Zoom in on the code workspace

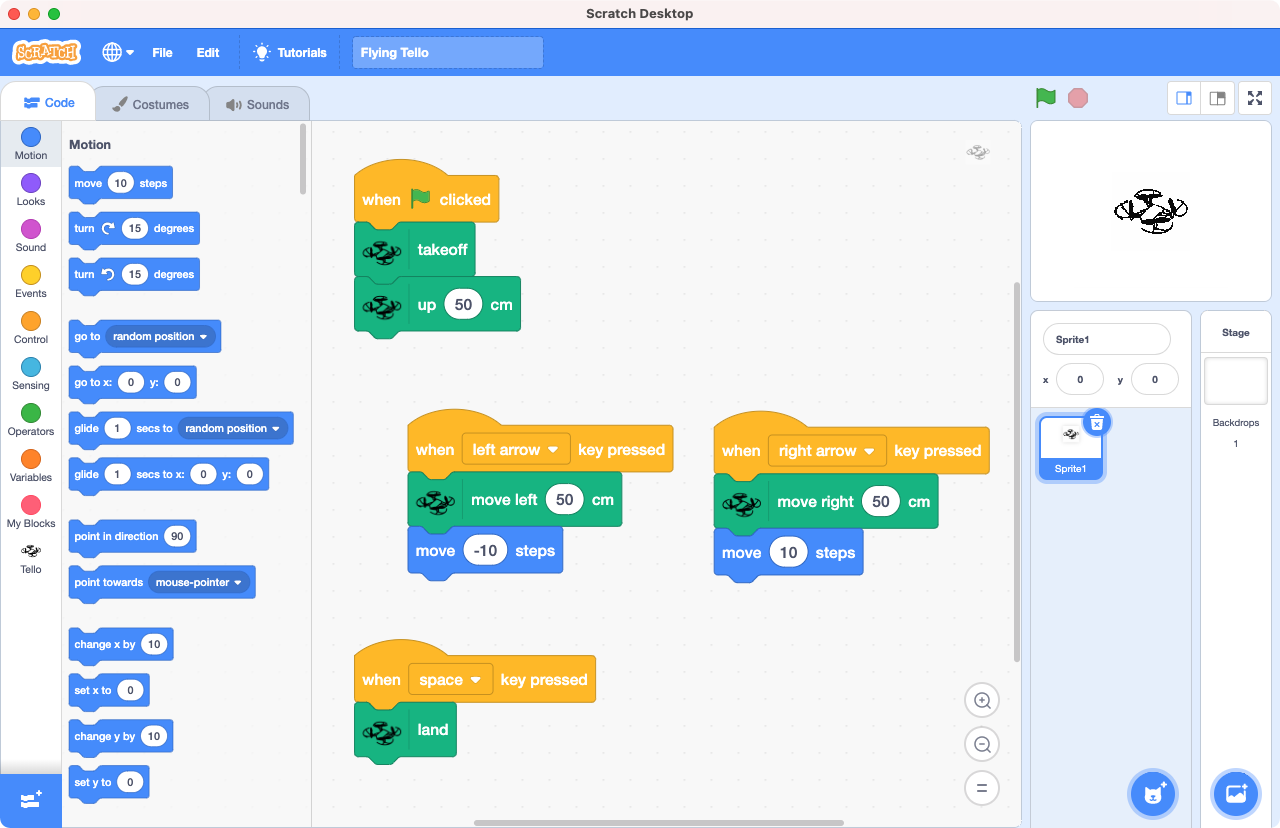click(981, 701)
